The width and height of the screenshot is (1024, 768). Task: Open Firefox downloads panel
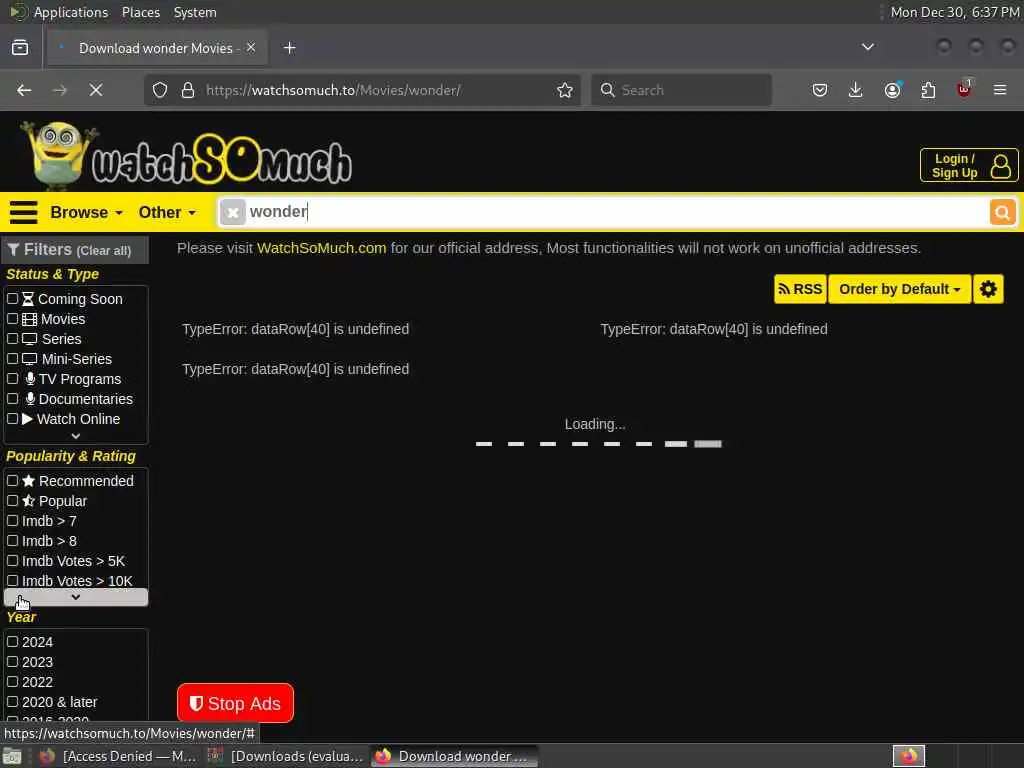(856, 90)
